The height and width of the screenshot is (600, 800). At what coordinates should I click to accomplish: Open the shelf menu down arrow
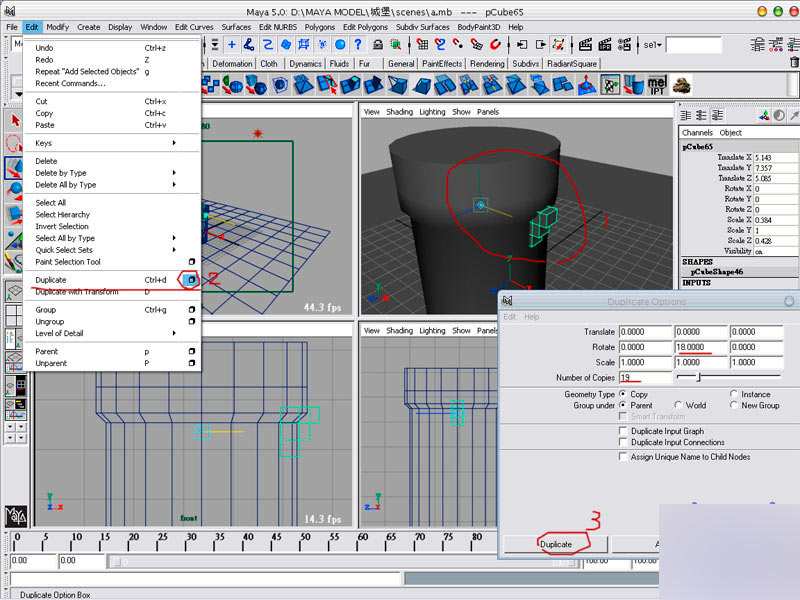click(x=18, y=94)
